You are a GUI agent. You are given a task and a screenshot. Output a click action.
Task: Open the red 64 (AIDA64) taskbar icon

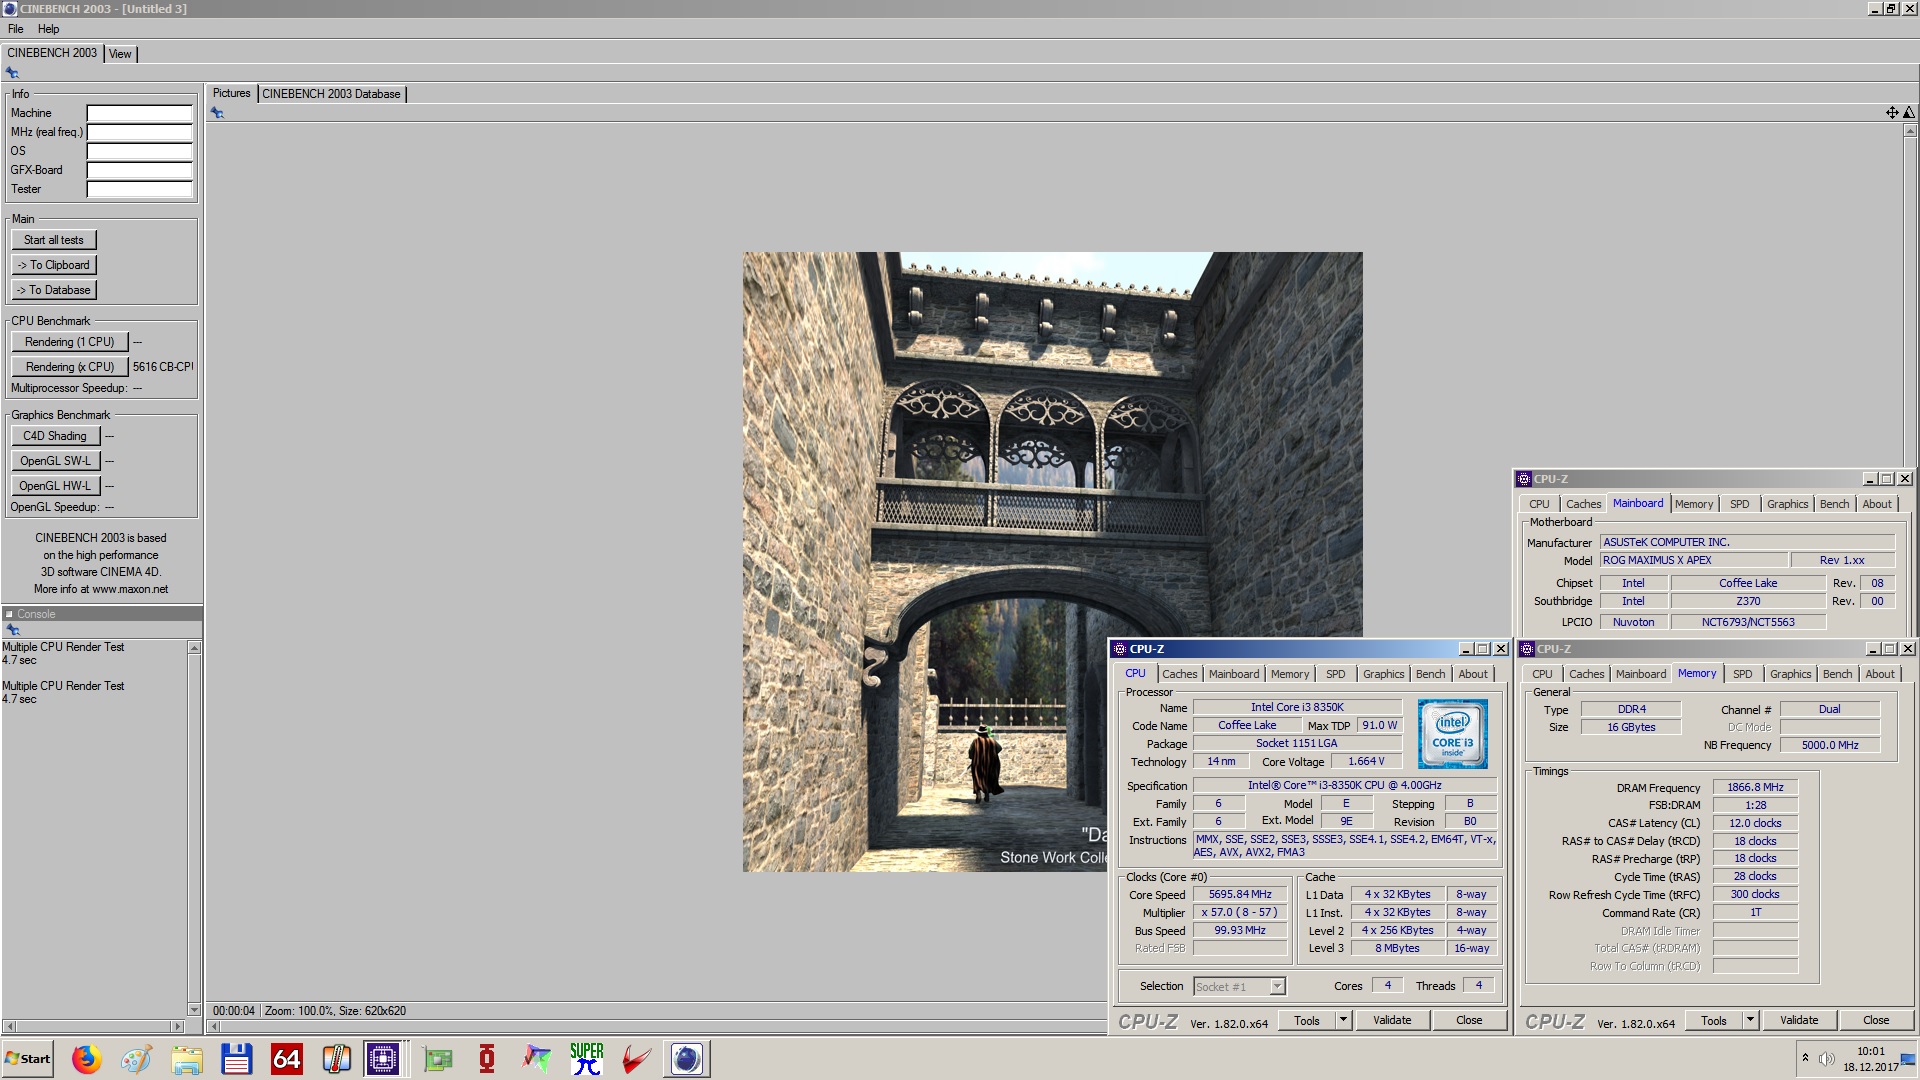click(286, 1059)
